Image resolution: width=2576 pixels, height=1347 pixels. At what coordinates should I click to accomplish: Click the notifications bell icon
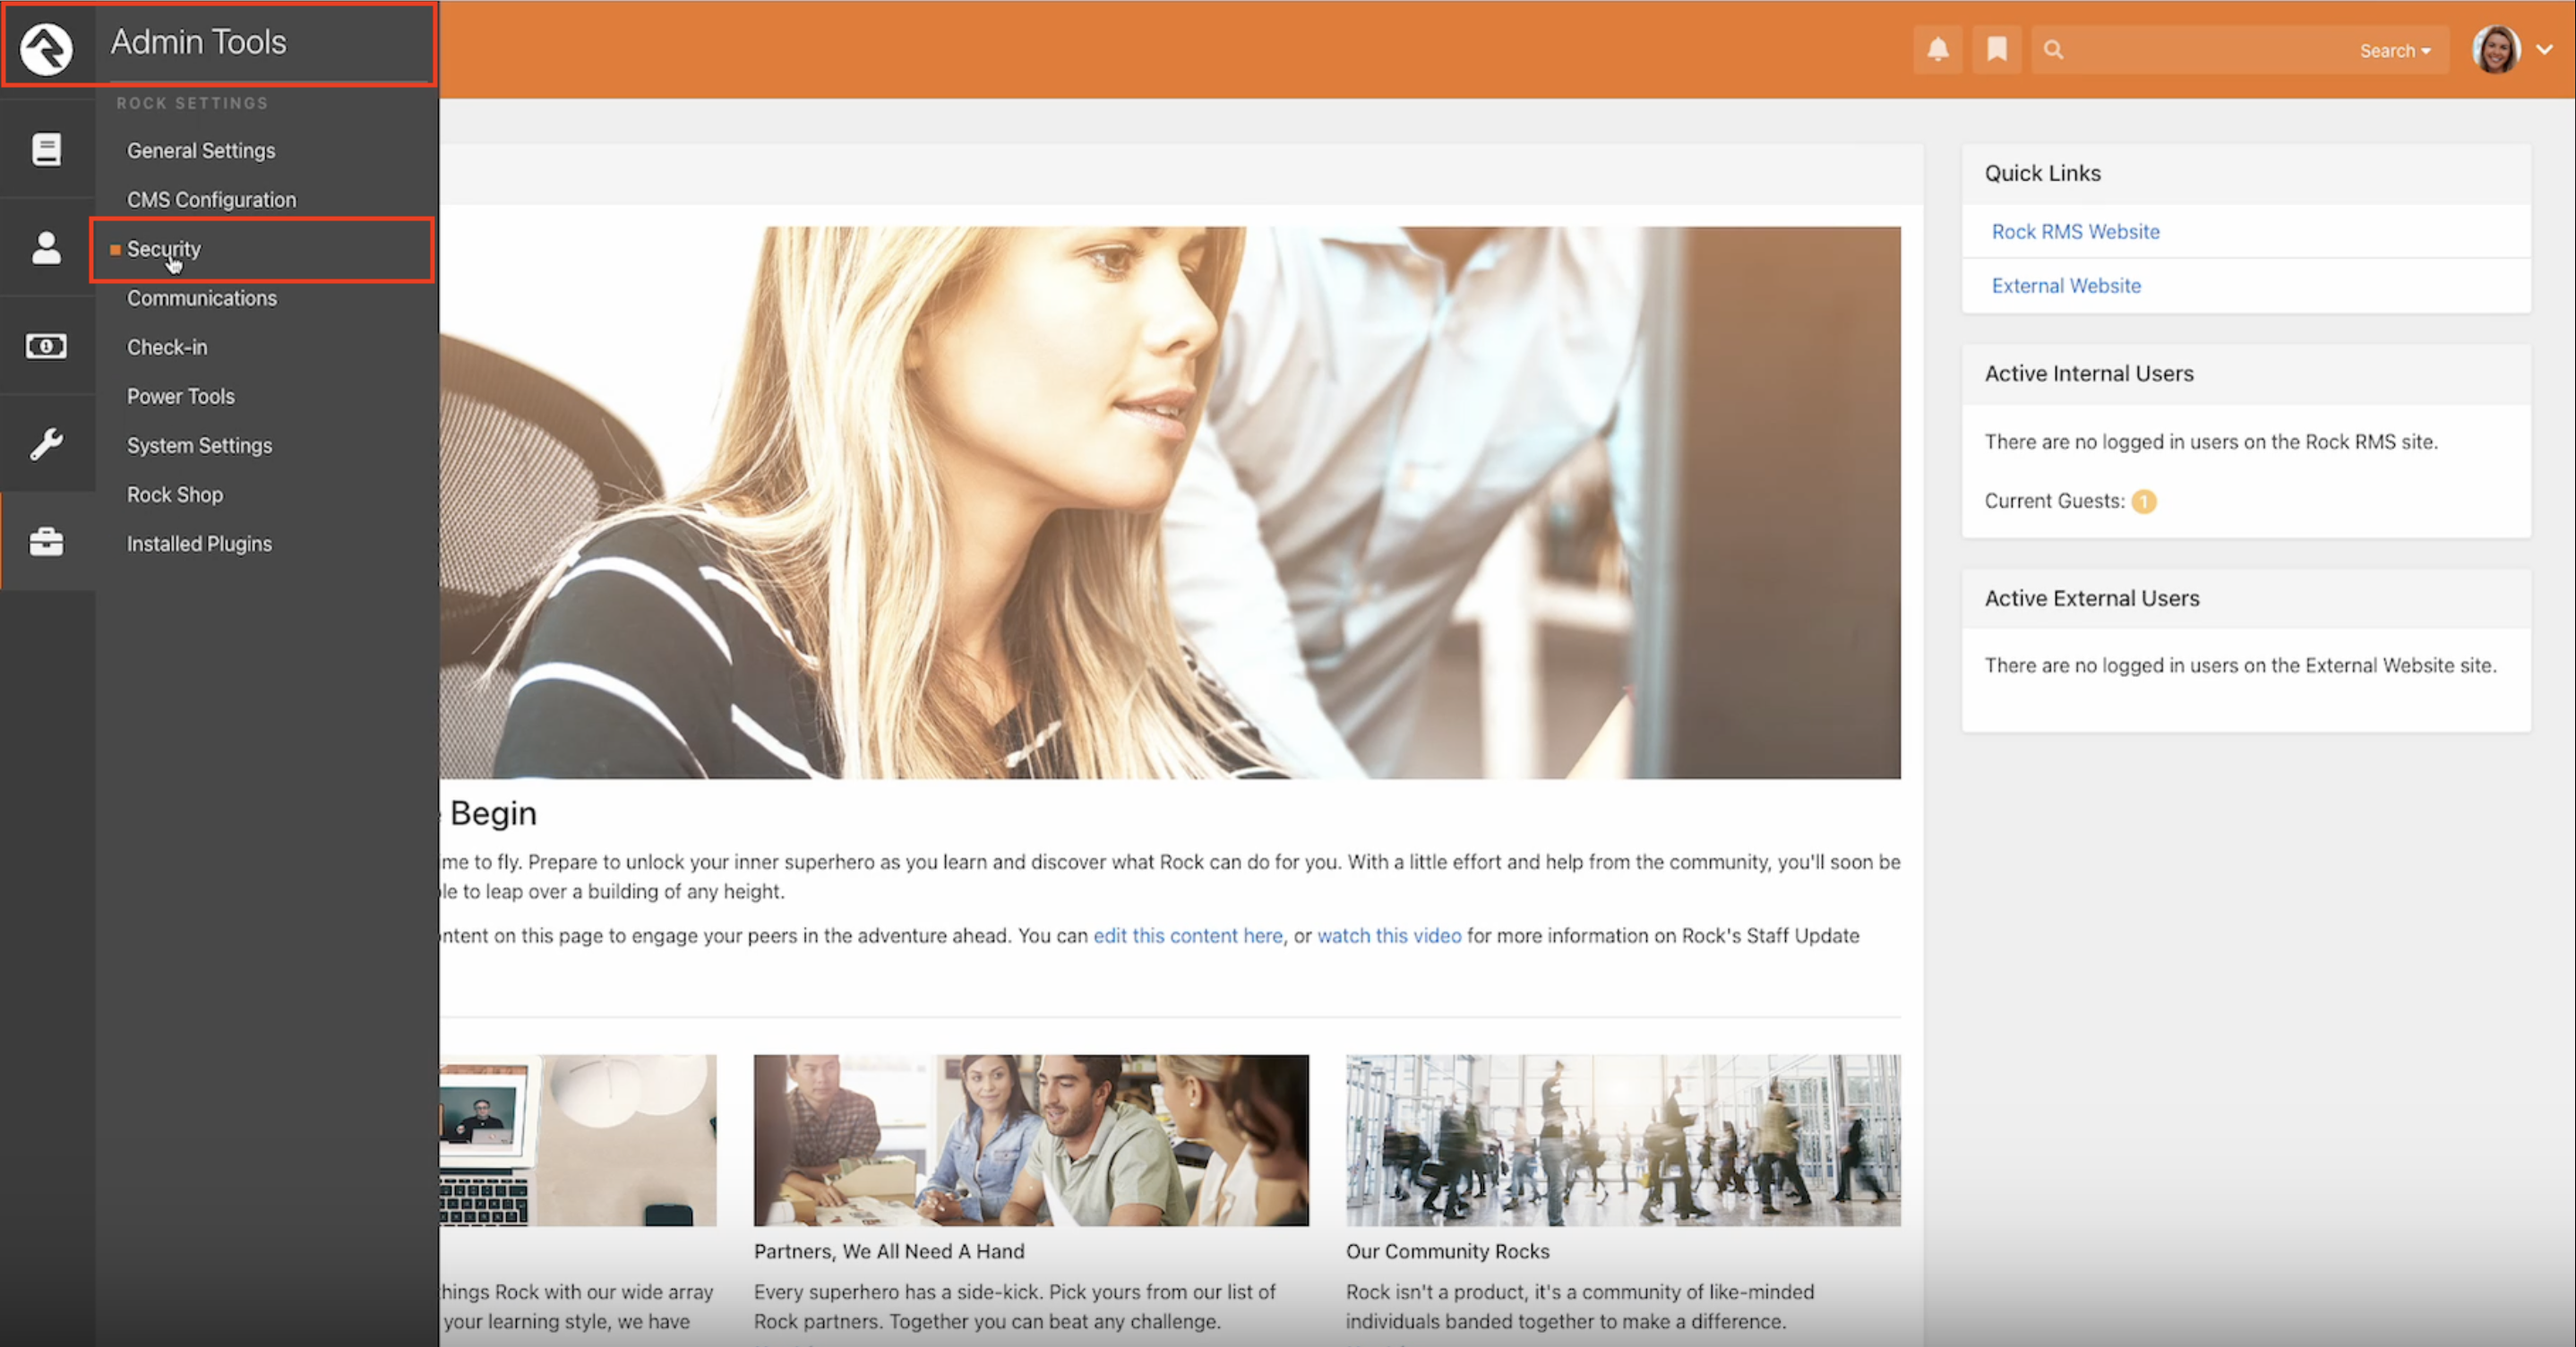pyautogui.click(x=1938, y=49)
